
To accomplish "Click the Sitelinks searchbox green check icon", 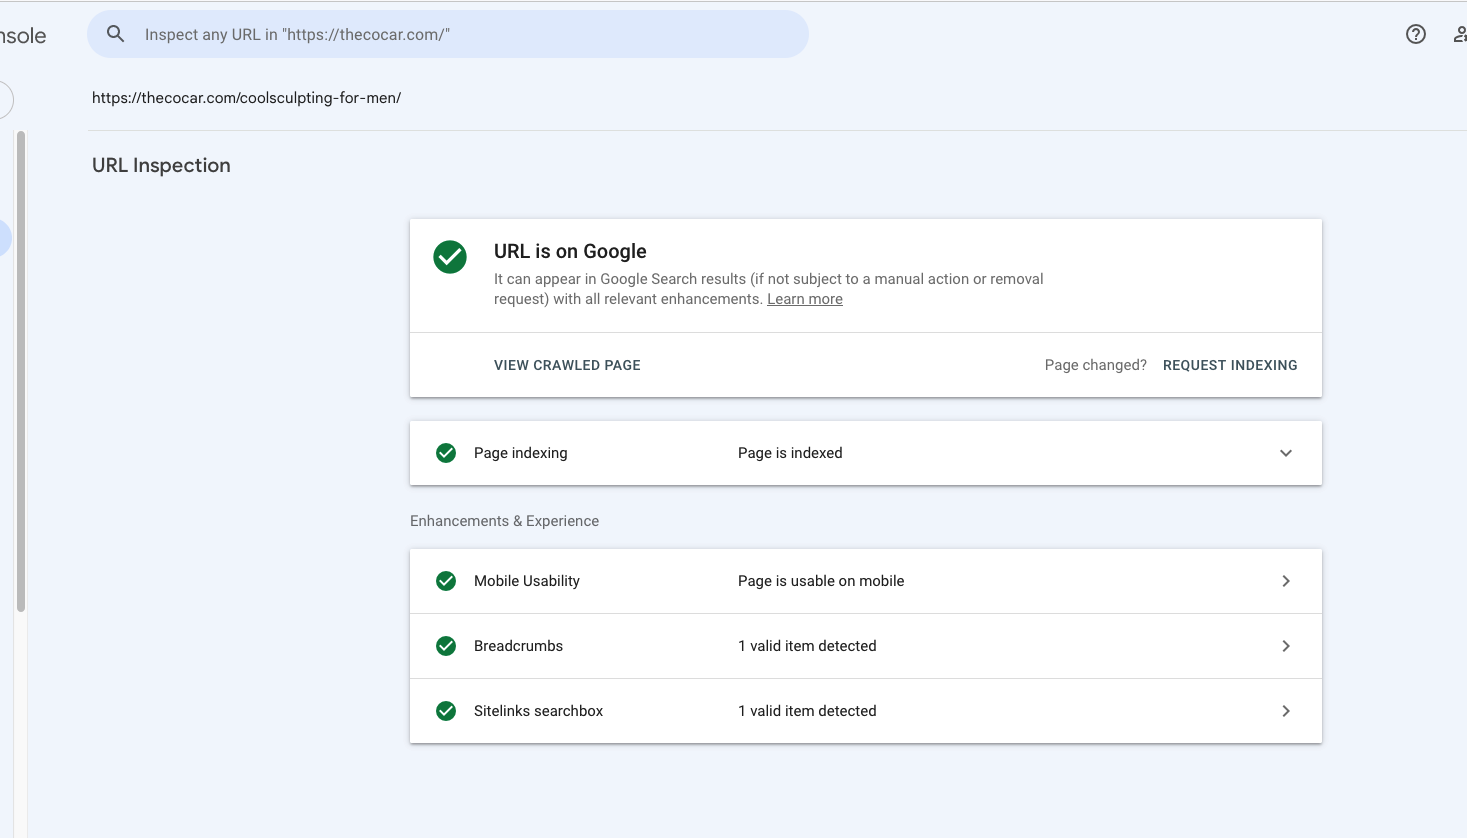I will pos(446,711).
